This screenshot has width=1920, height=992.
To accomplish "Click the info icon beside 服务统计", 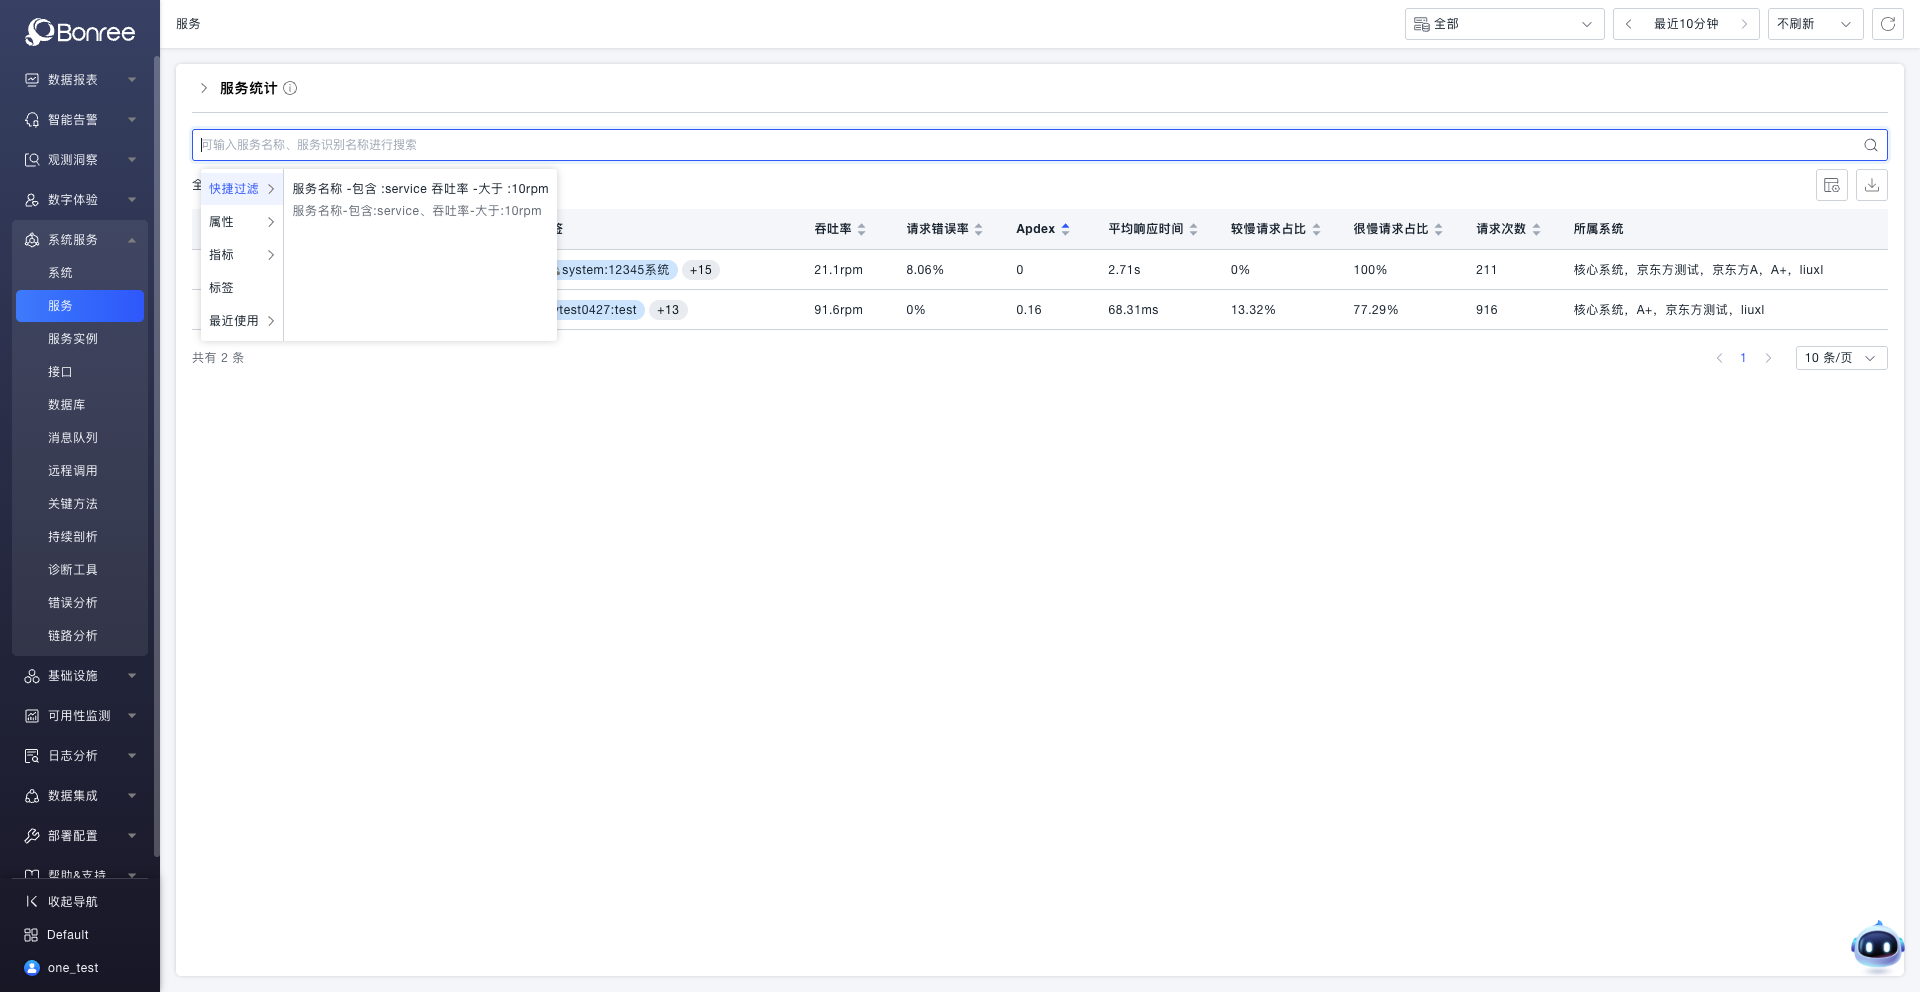I will 290,88.
